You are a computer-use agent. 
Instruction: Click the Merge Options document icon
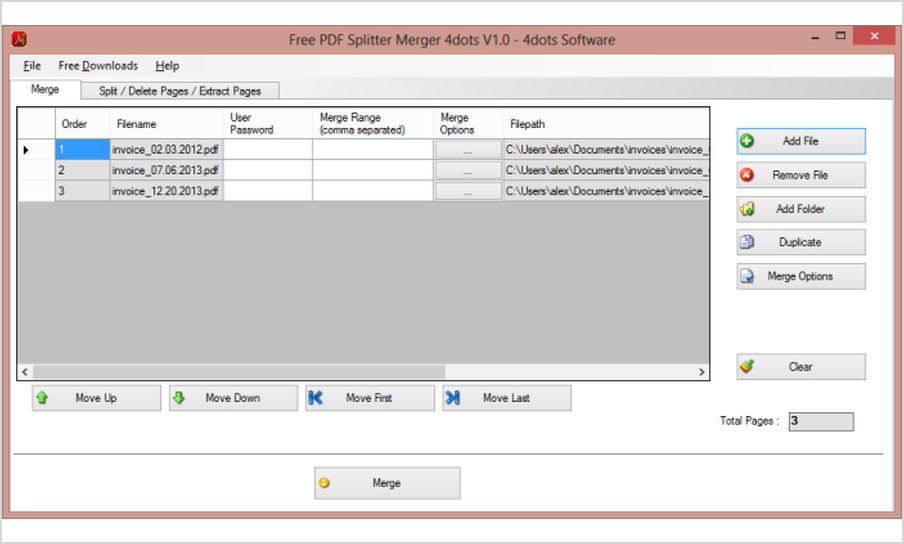point(747,276)
